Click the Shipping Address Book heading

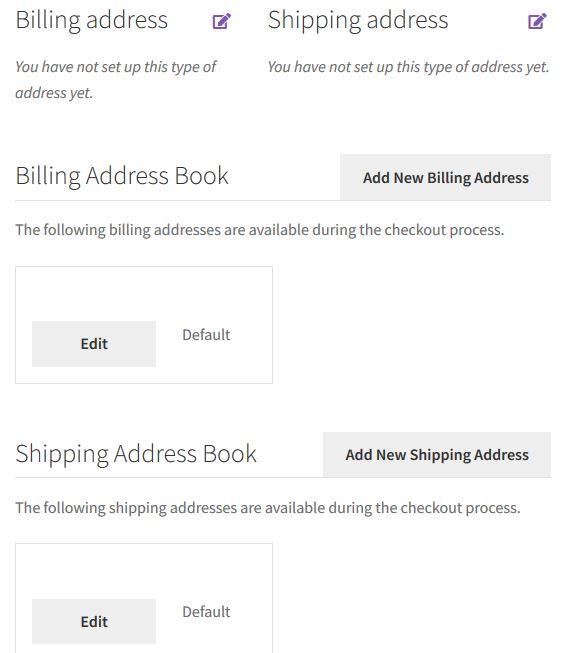[136, 454]
